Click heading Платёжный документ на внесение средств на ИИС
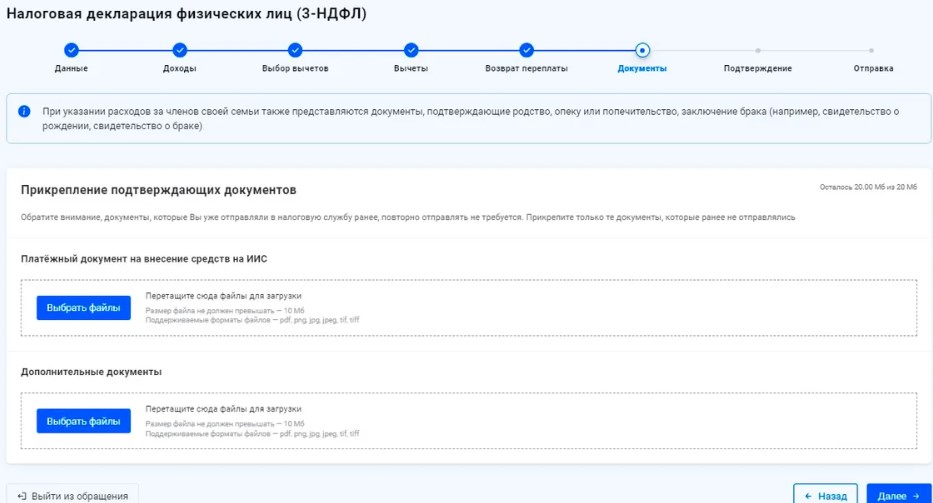933x503 pixels. pyautogui.click(x=144, y=259)
